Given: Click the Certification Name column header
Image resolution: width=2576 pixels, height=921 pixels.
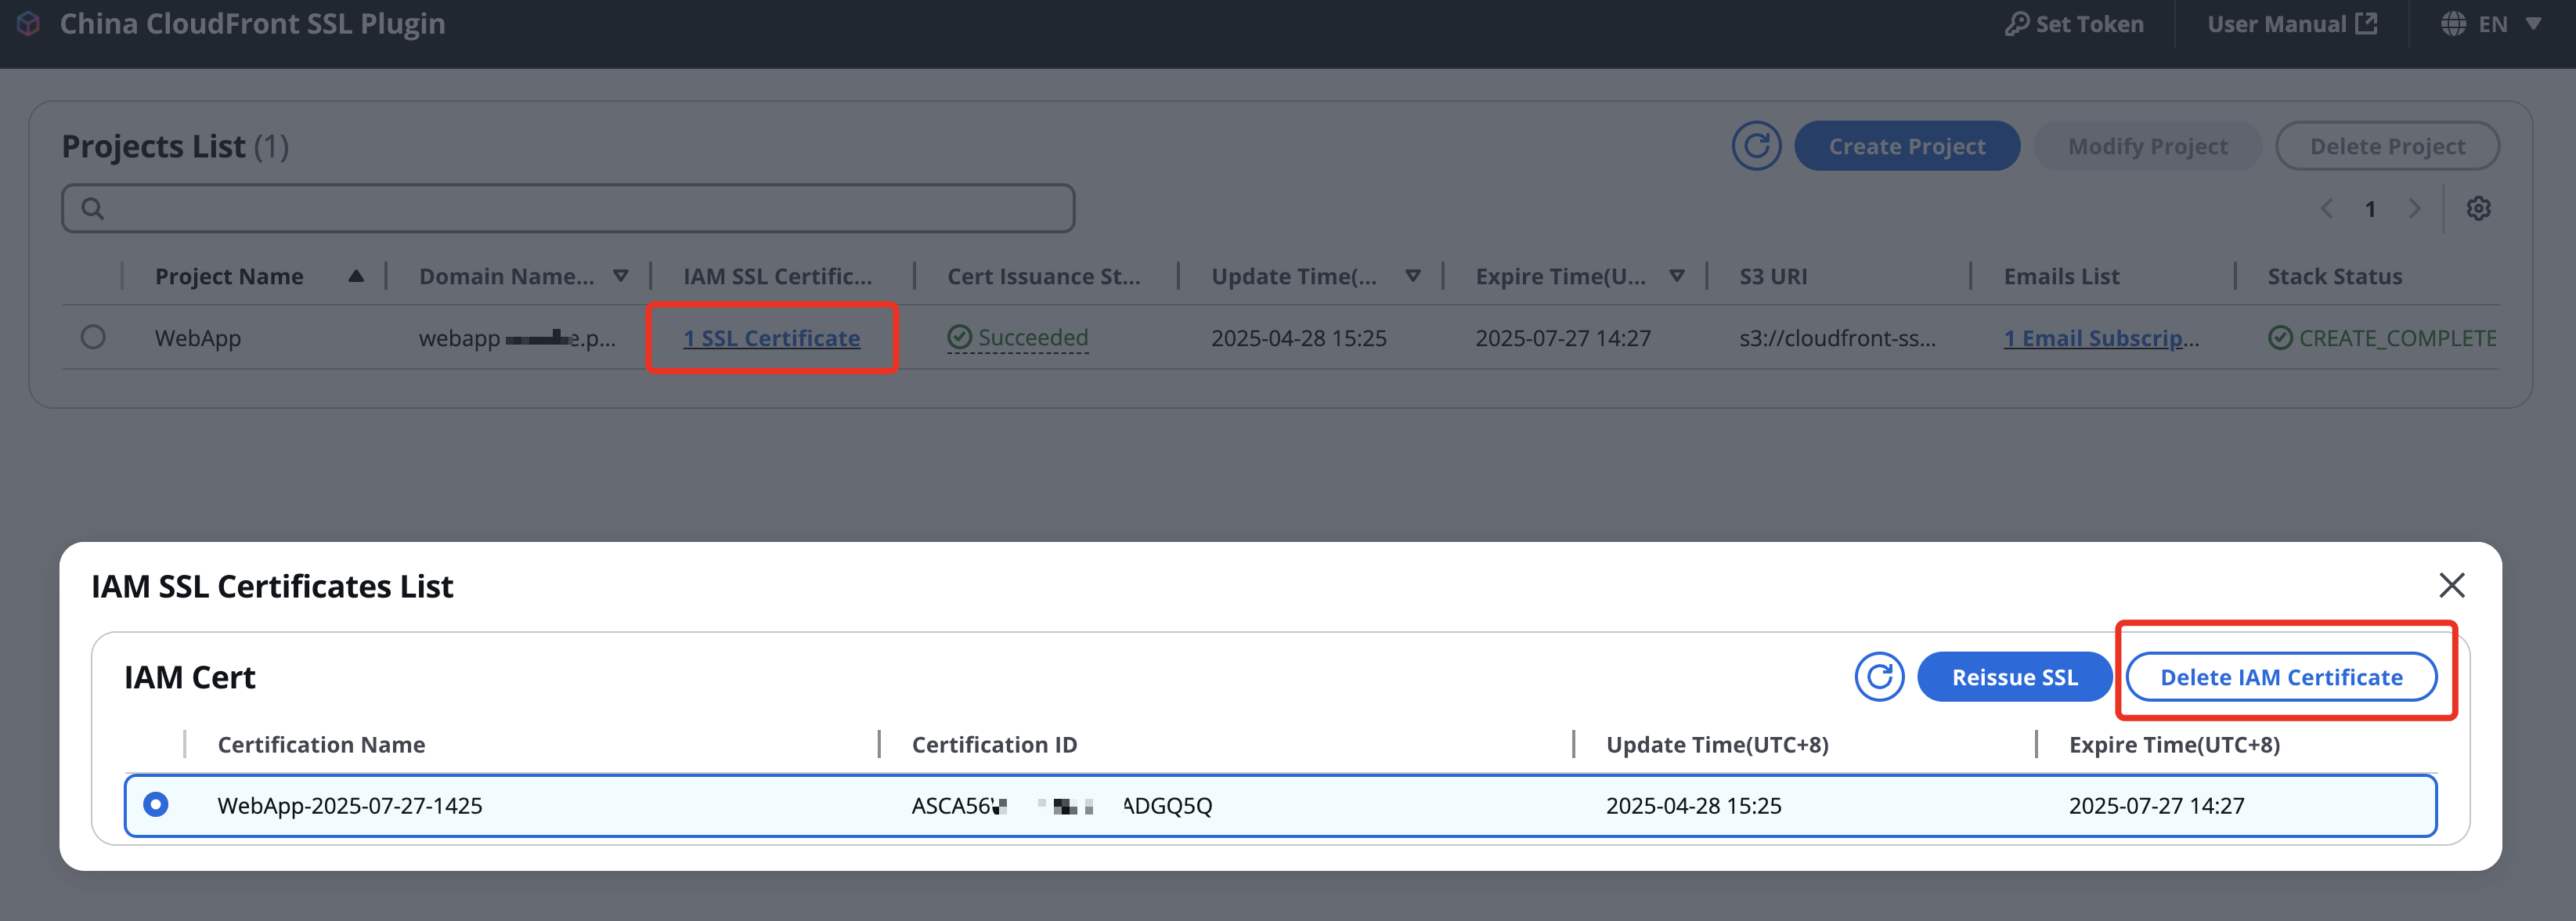Looking at the screenshot, I should [x=321, y=744].
